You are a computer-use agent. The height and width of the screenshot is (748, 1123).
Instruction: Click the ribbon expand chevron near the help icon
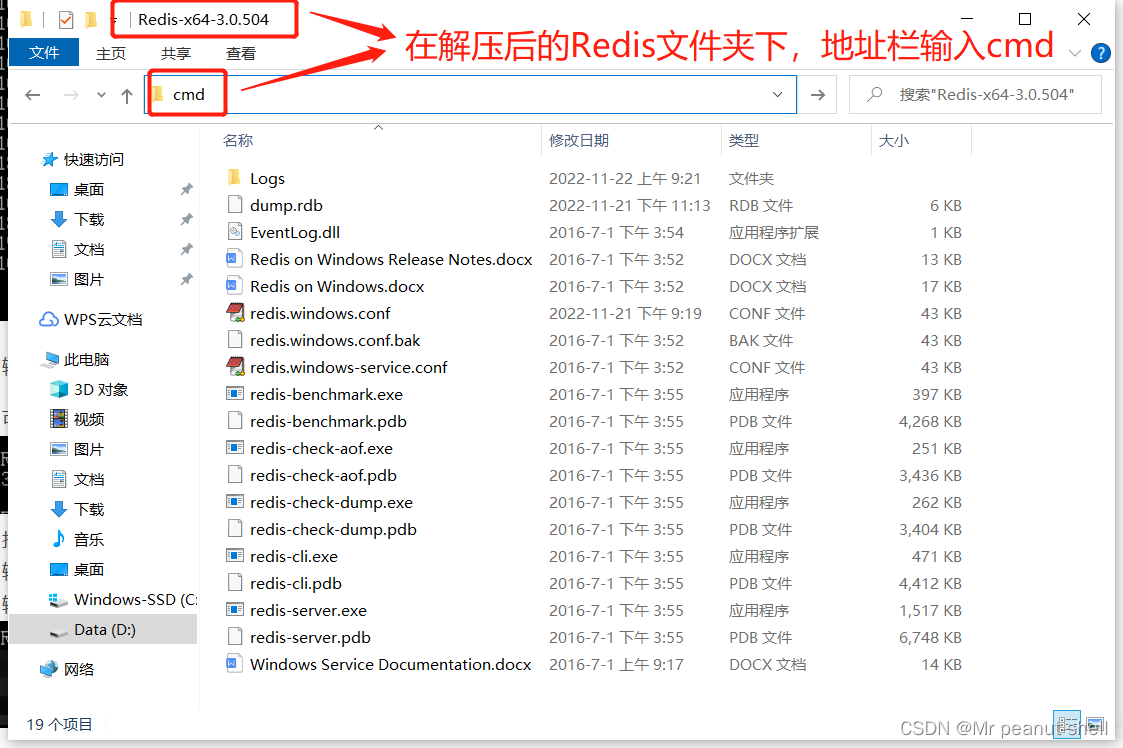point(1076,53)
